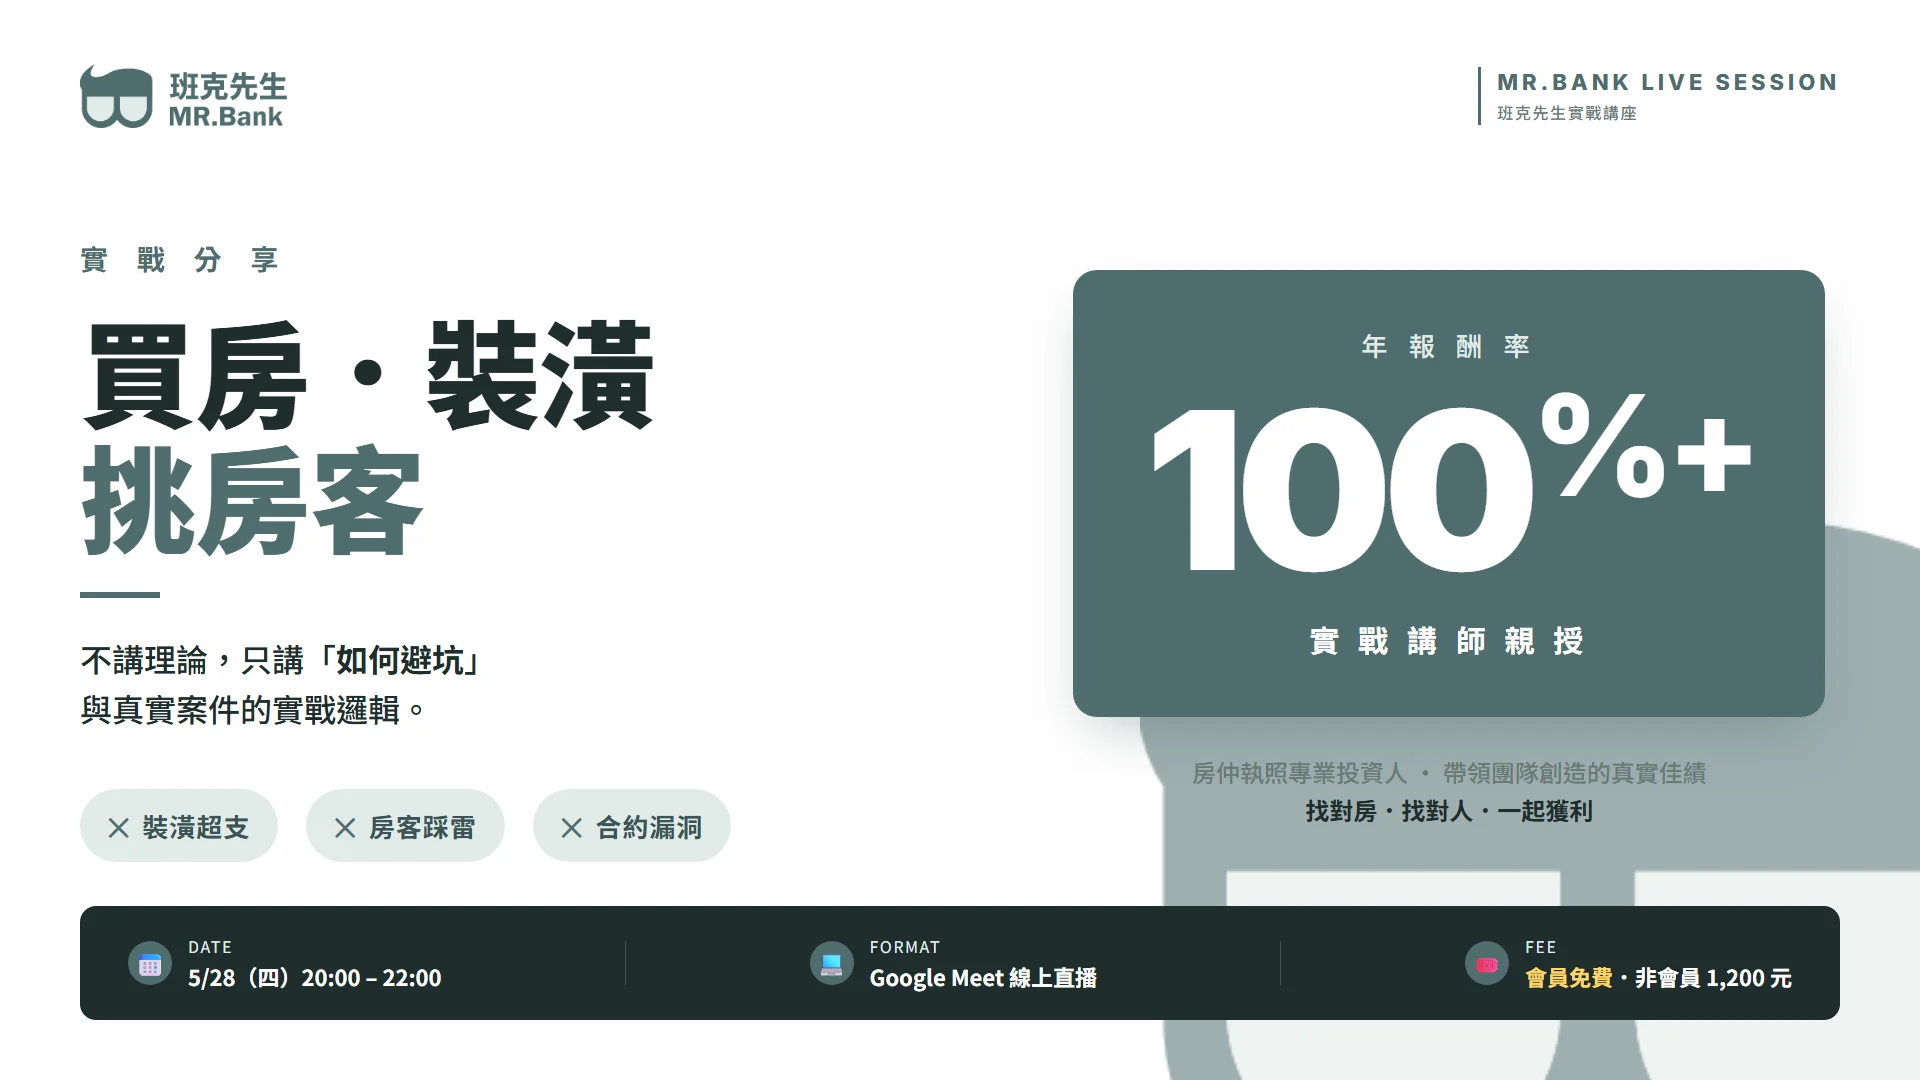Click the 買房・裝潢 headline text
Viewport: 1920px width, 1080px height.
368,378
